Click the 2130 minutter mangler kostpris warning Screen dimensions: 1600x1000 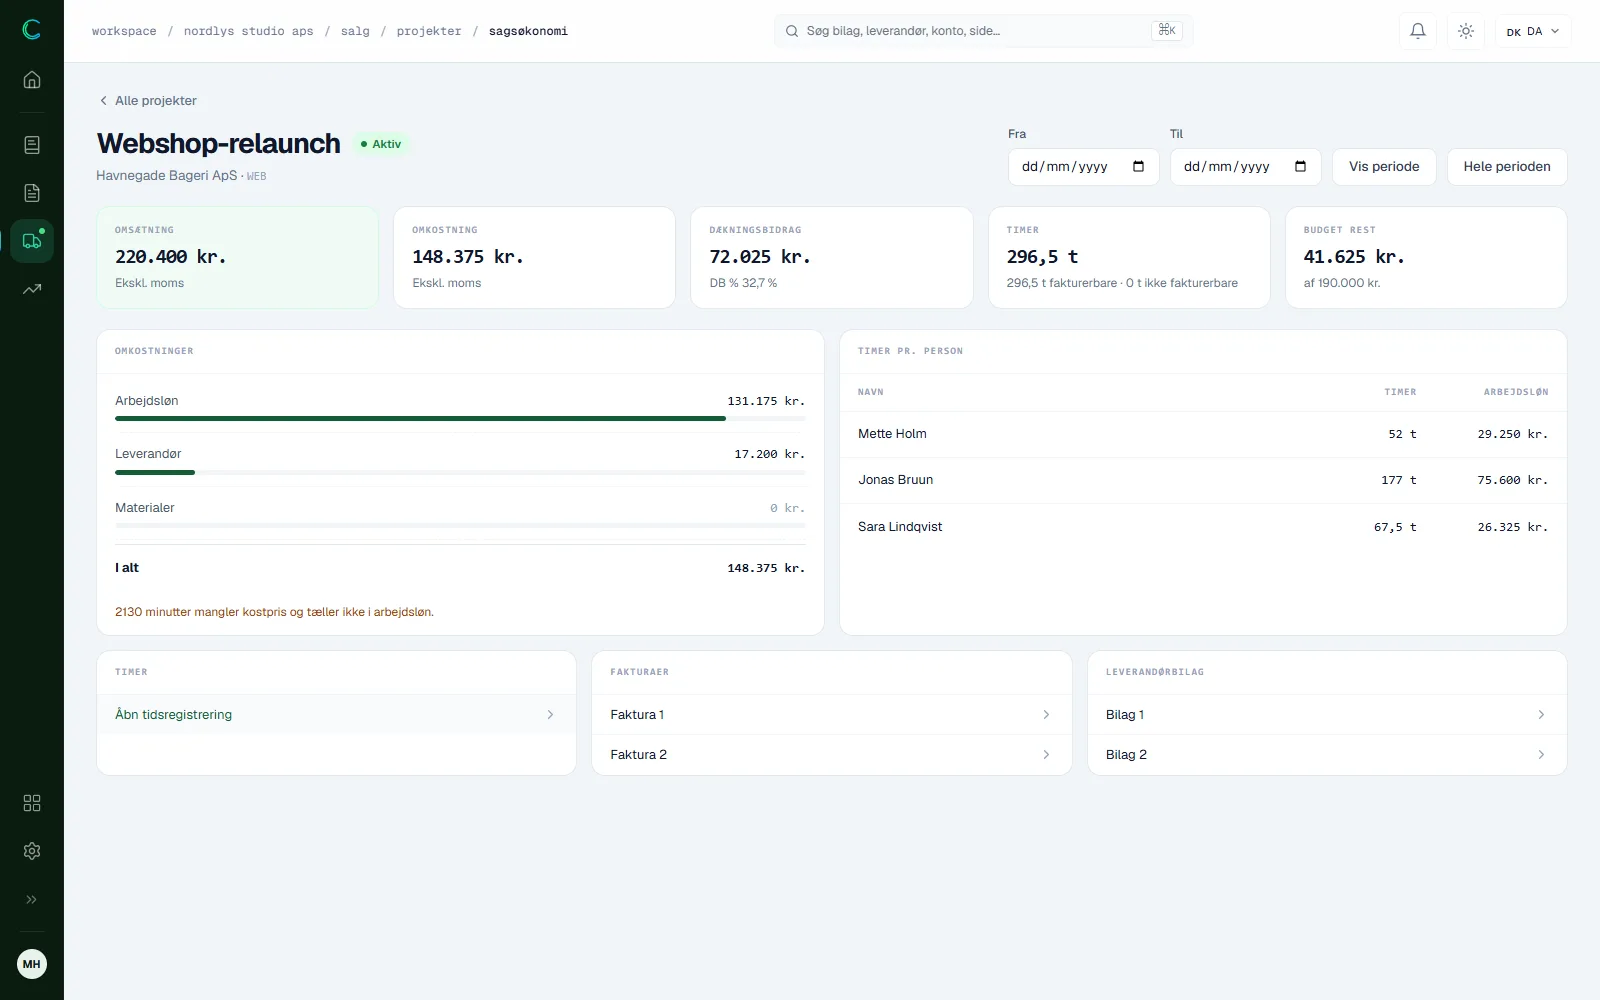tap(274, 612)
